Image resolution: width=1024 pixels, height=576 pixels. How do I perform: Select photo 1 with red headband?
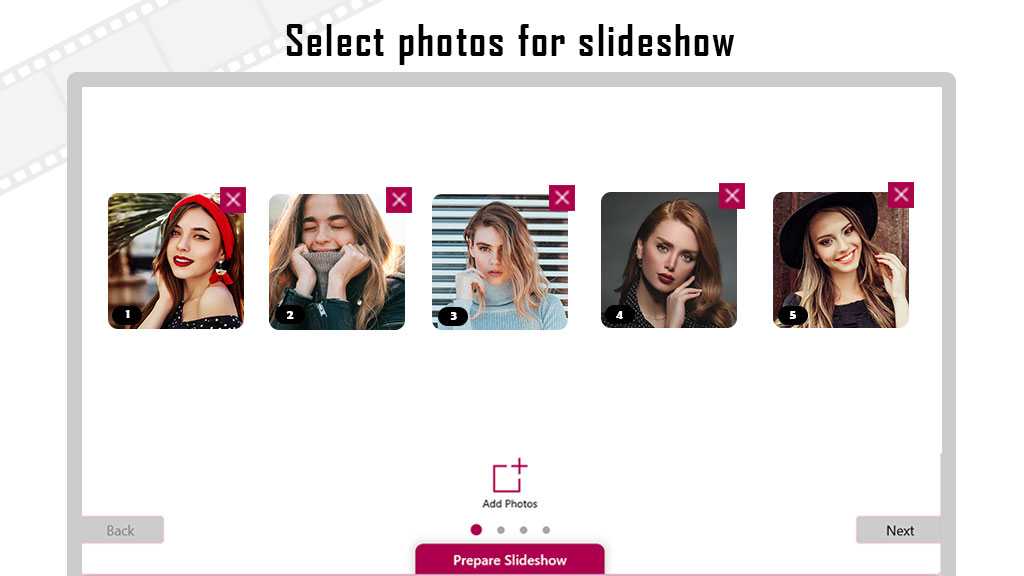[x=176, y=261]
